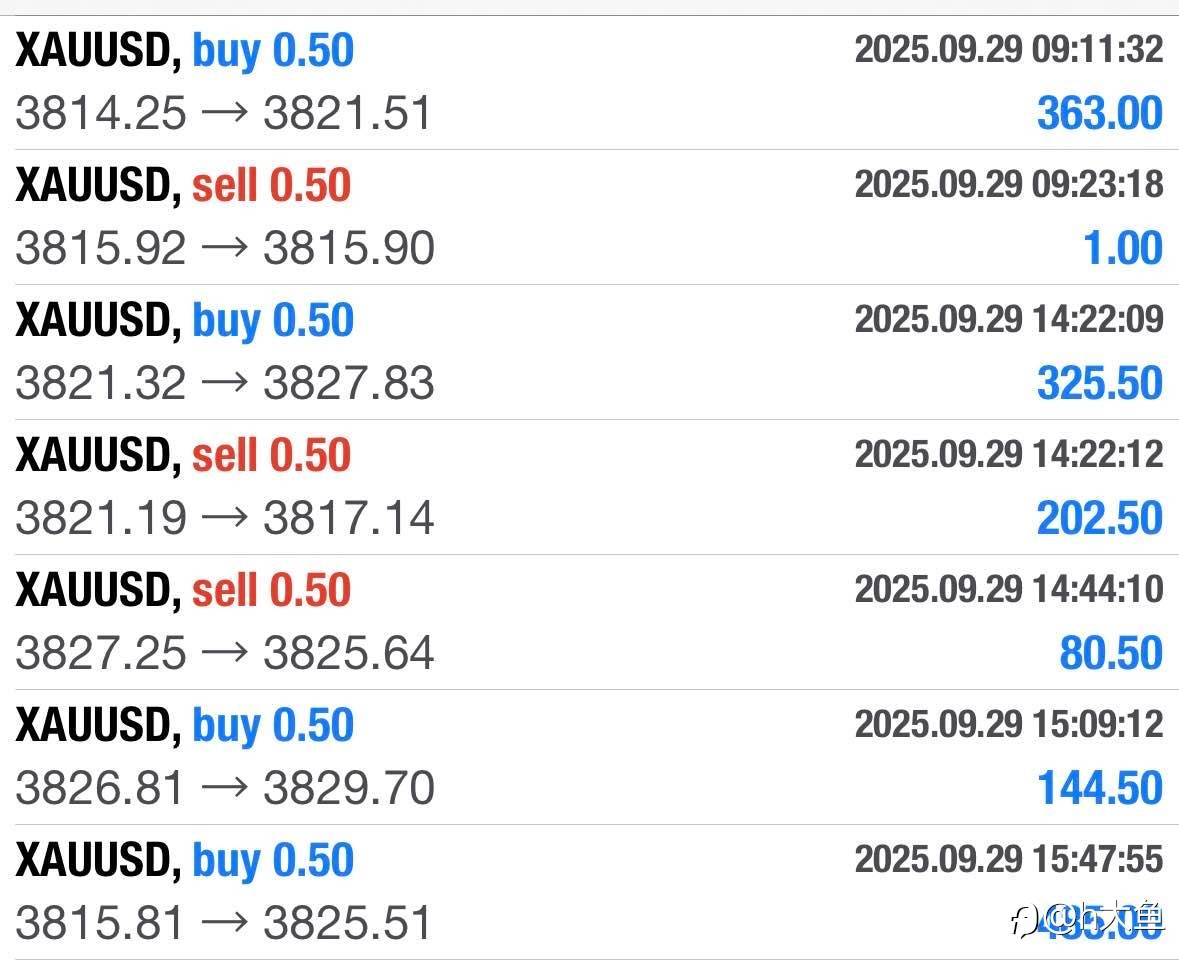The height and width of the screenshot is (973, 1179).
Task: Select the price range 3821.19 → 3817.14
Action: coord(224,518)
